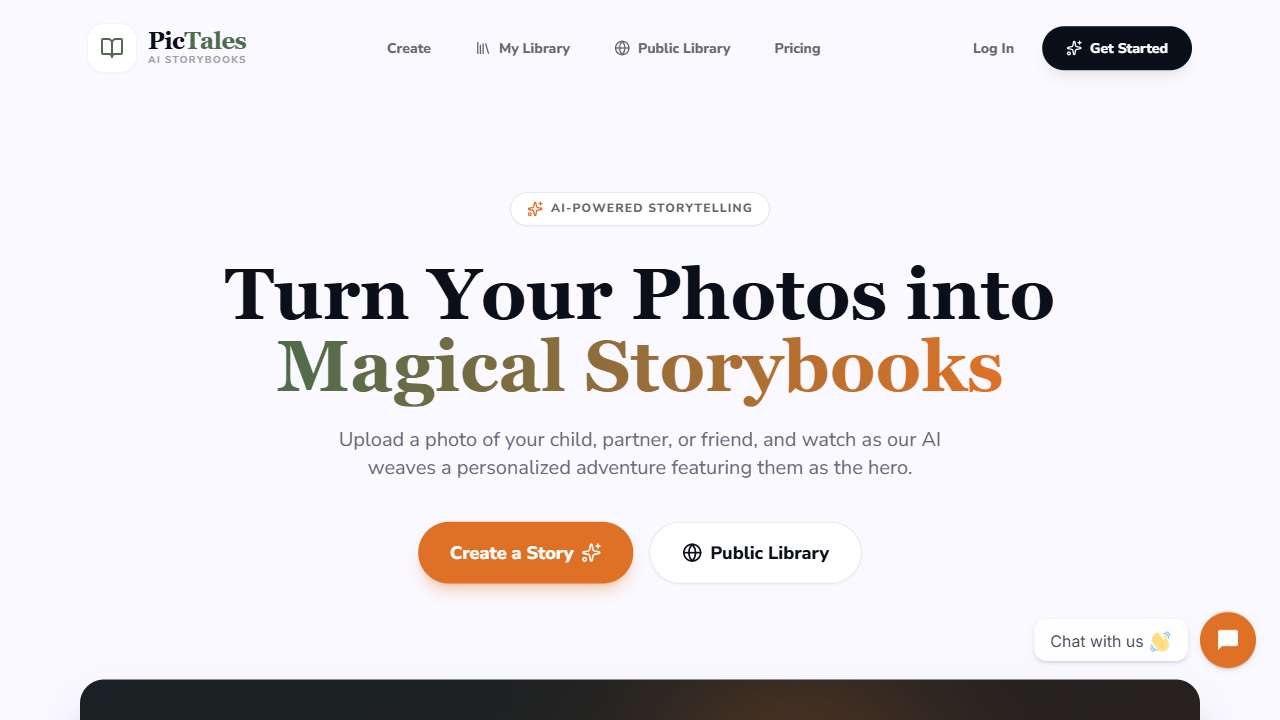Click the Chat with us label
The width and height of the screenshot is (1280, 720).
pos(1097,642)
